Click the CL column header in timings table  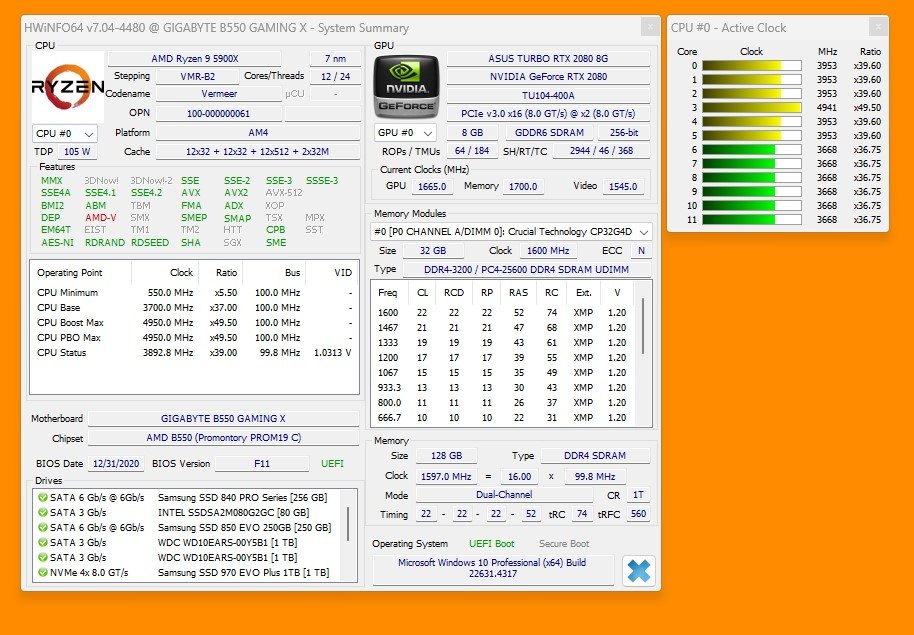pos(423,293)
